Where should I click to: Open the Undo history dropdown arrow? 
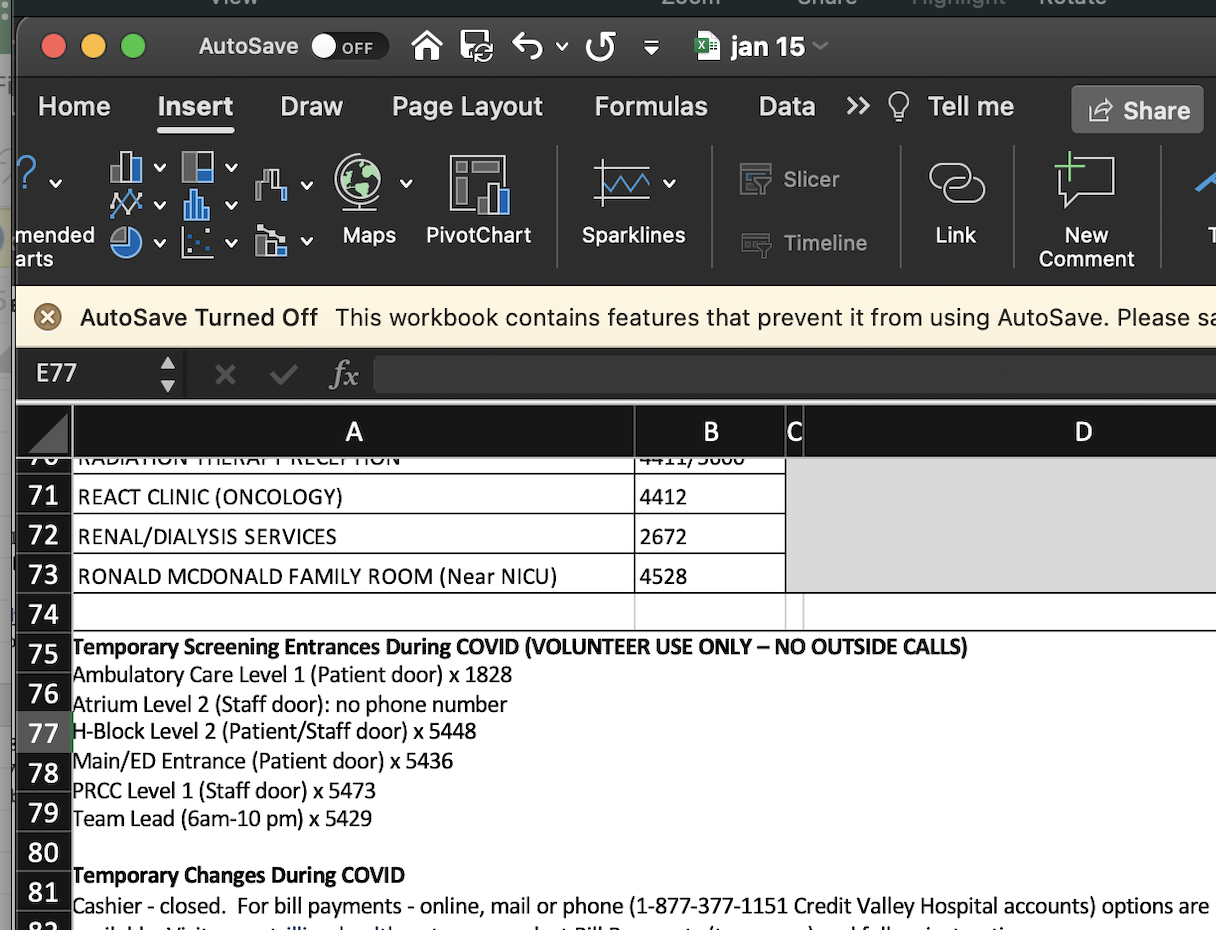click(562, 47)
